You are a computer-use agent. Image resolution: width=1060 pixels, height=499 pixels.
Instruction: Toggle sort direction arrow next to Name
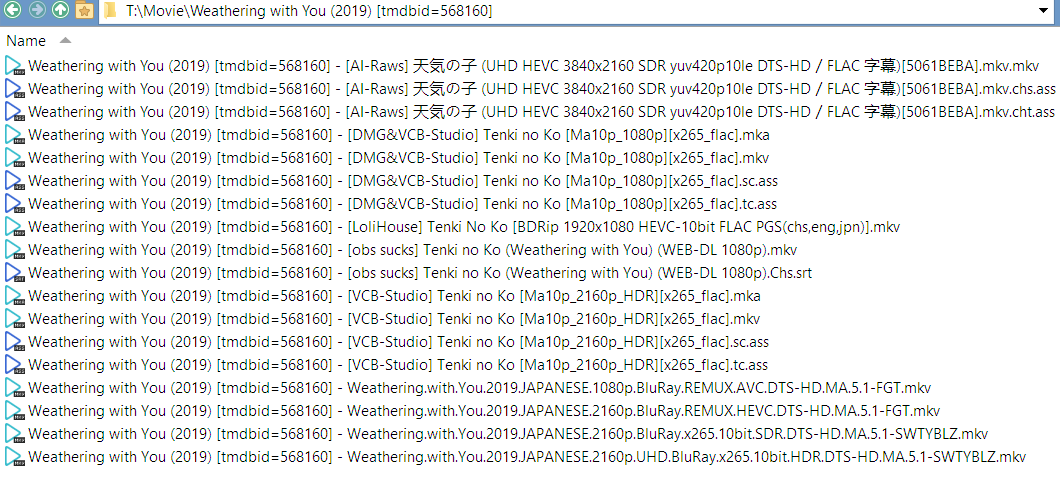[65, 40]
